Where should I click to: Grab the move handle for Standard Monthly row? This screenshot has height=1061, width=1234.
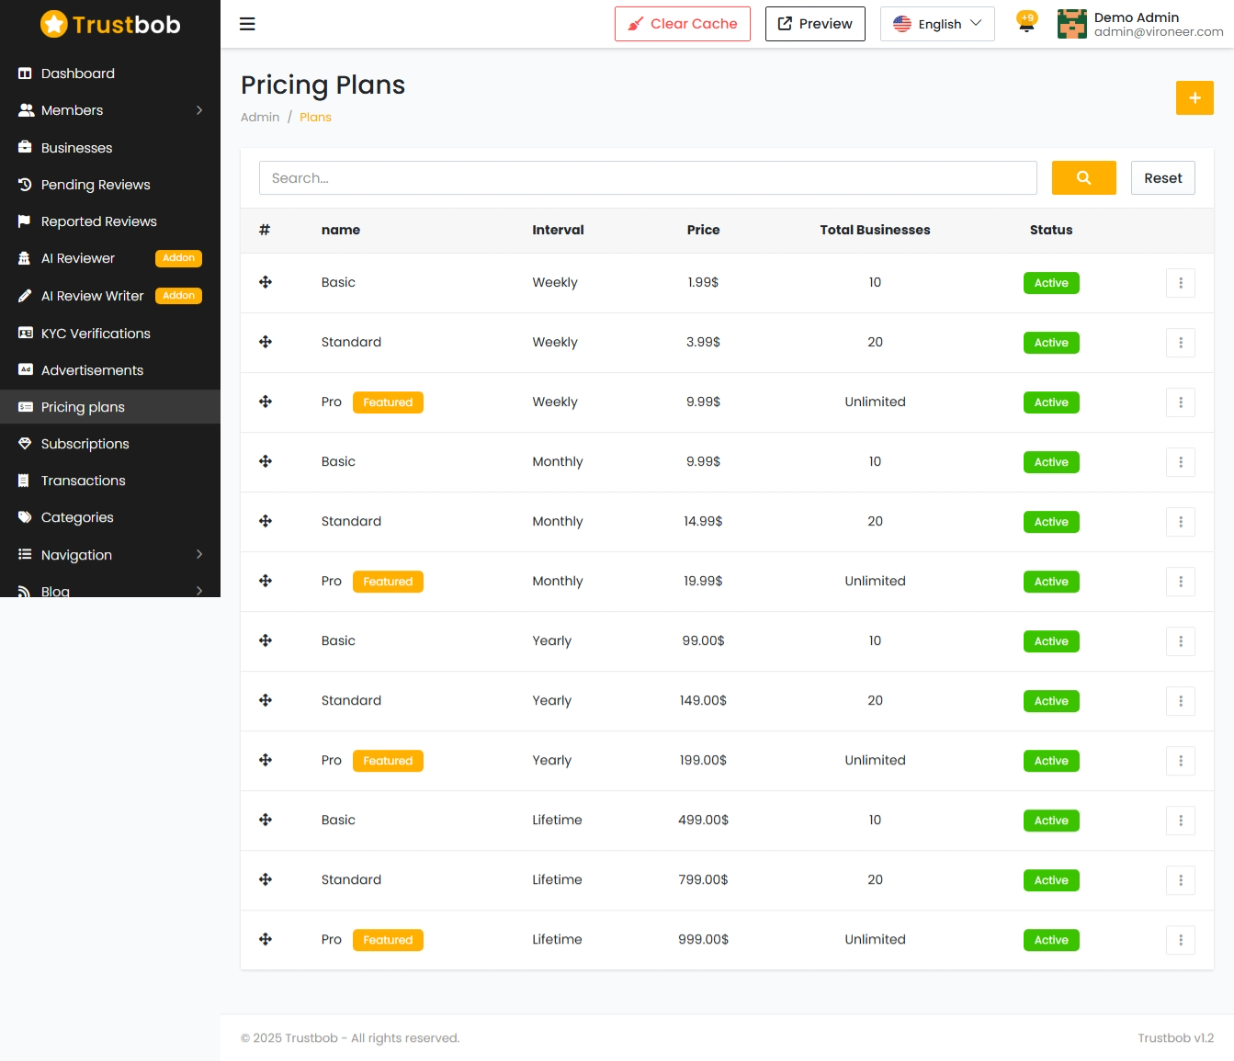(x=265, y=521)
